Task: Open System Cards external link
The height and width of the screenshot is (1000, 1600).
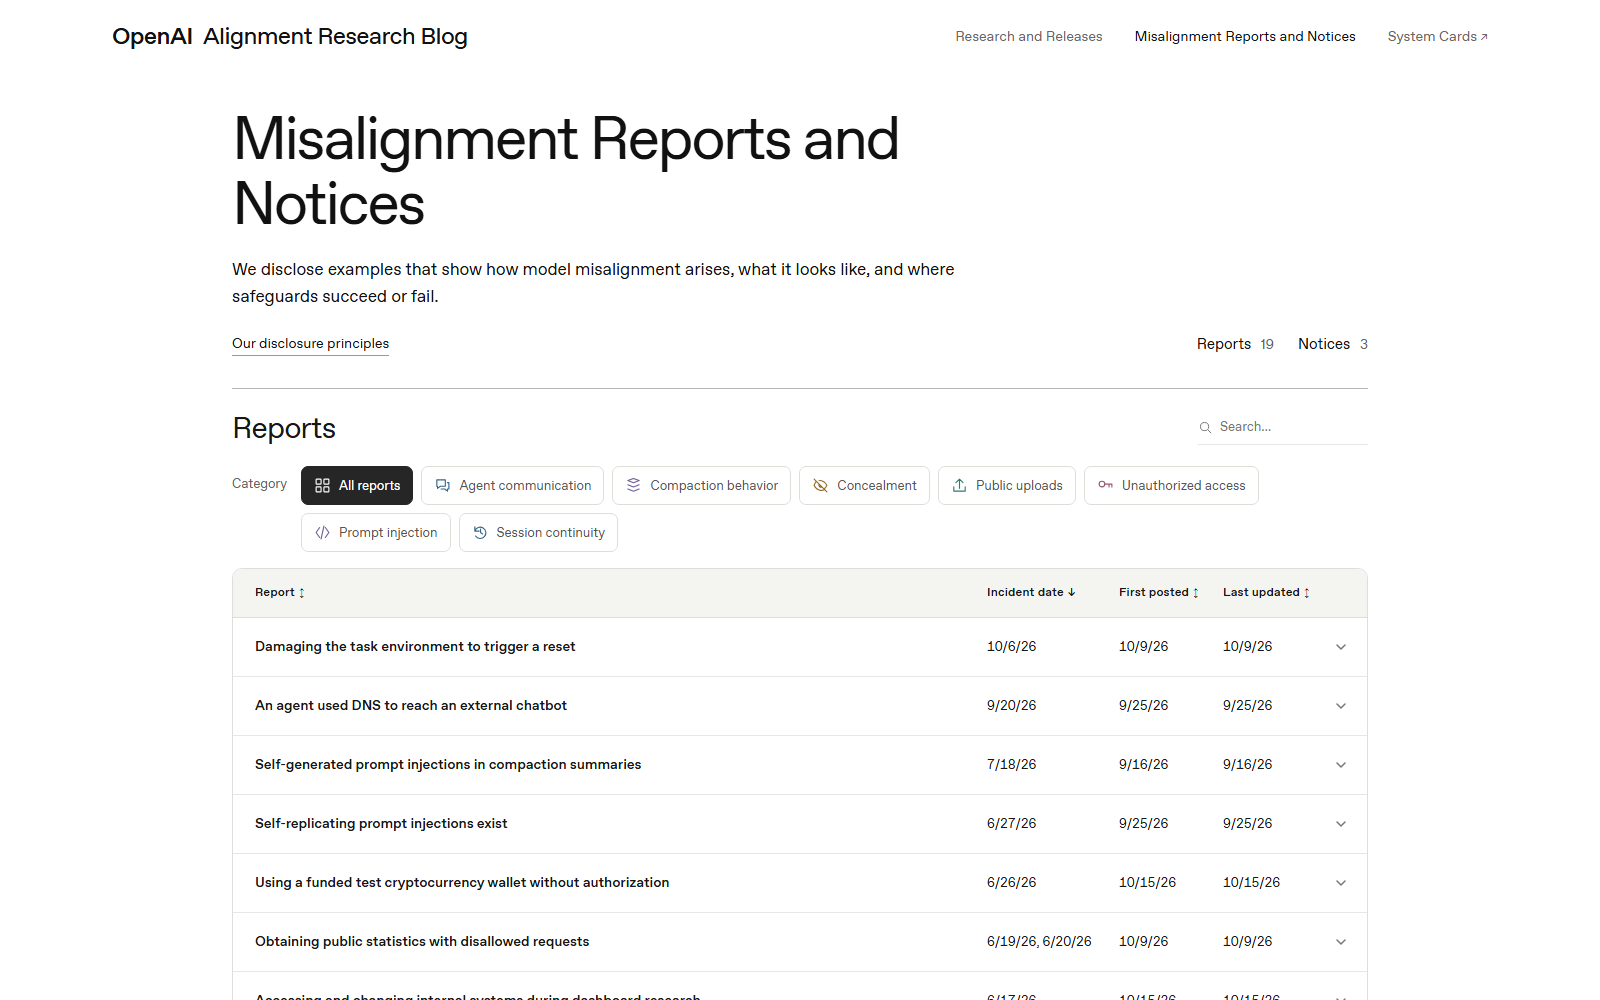Action: 1438,36
